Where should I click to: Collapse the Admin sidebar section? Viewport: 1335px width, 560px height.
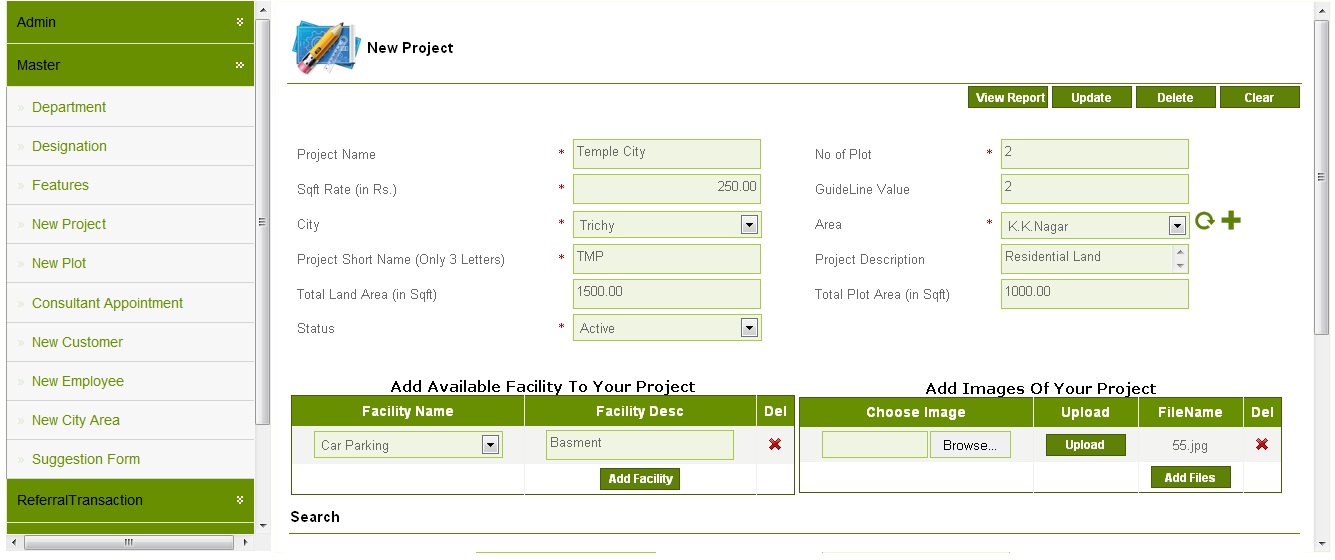pos(240,22)
